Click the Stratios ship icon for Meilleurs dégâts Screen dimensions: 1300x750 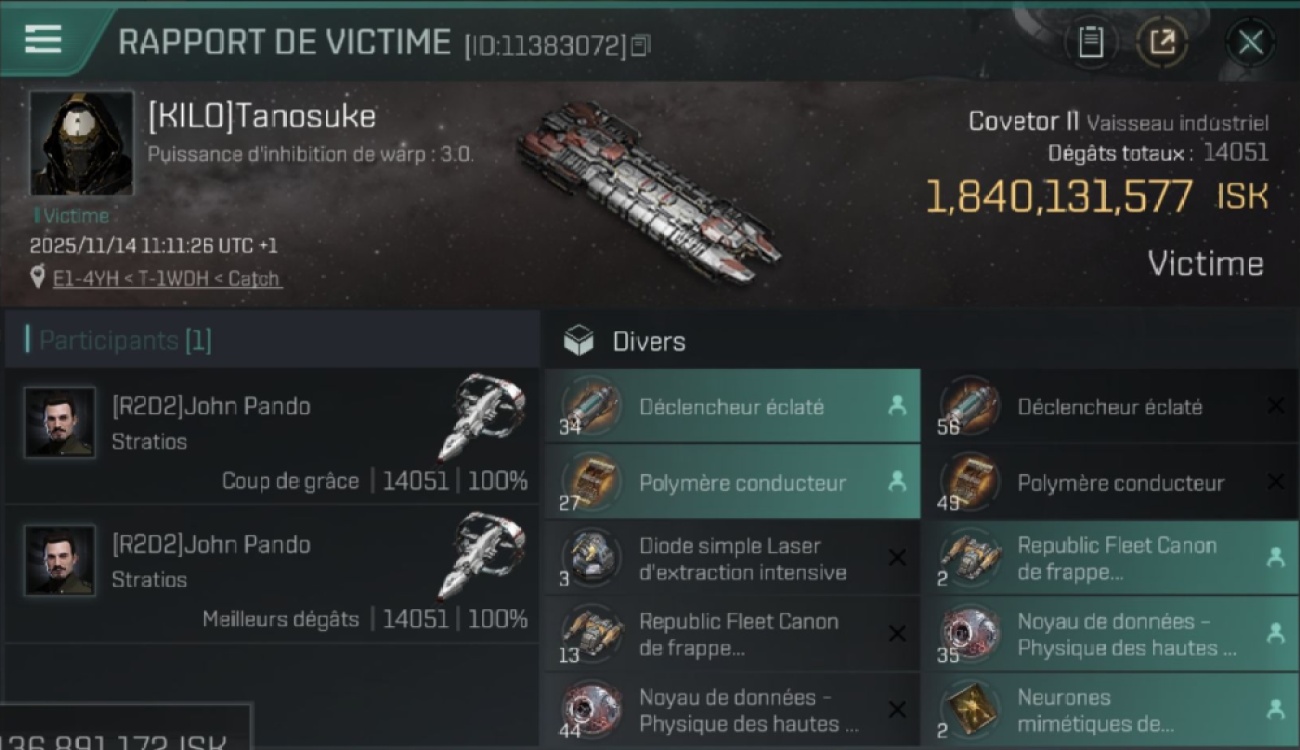point(482,555)
